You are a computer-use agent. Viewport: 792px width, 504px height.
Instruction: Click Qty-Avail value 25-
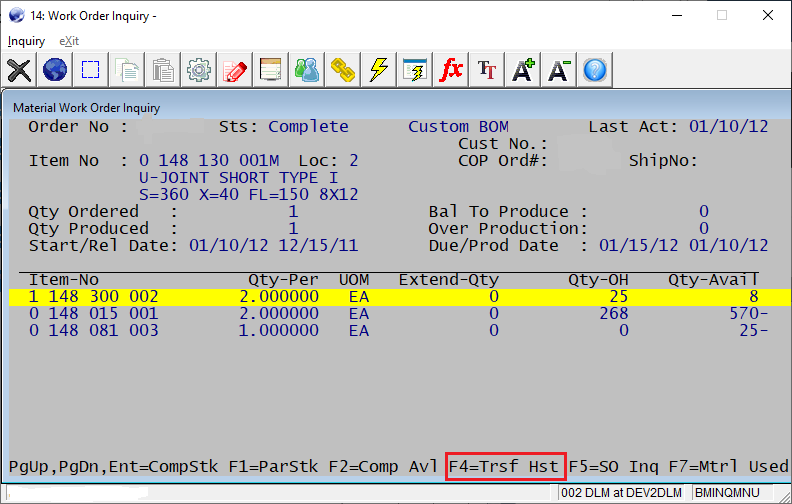[x=754, y=331]
